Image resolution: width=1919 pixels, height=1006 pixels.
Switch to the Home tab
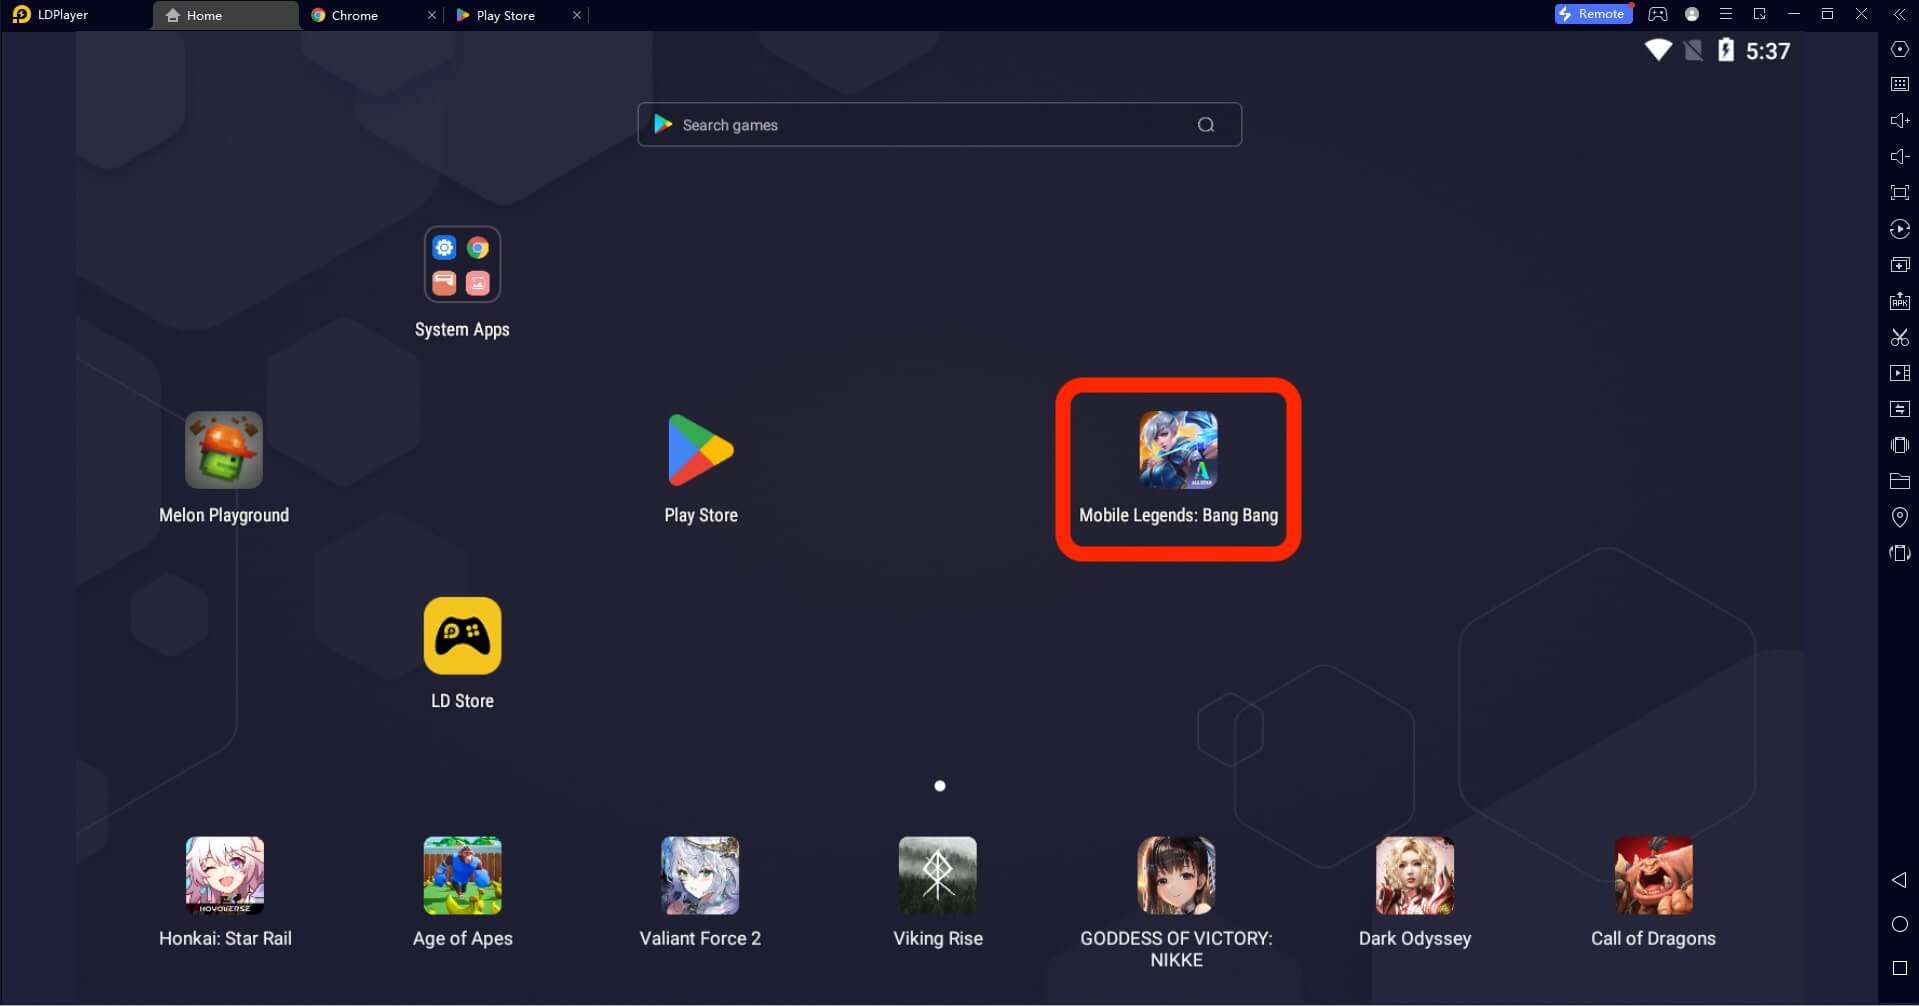(x=225, y=15)
